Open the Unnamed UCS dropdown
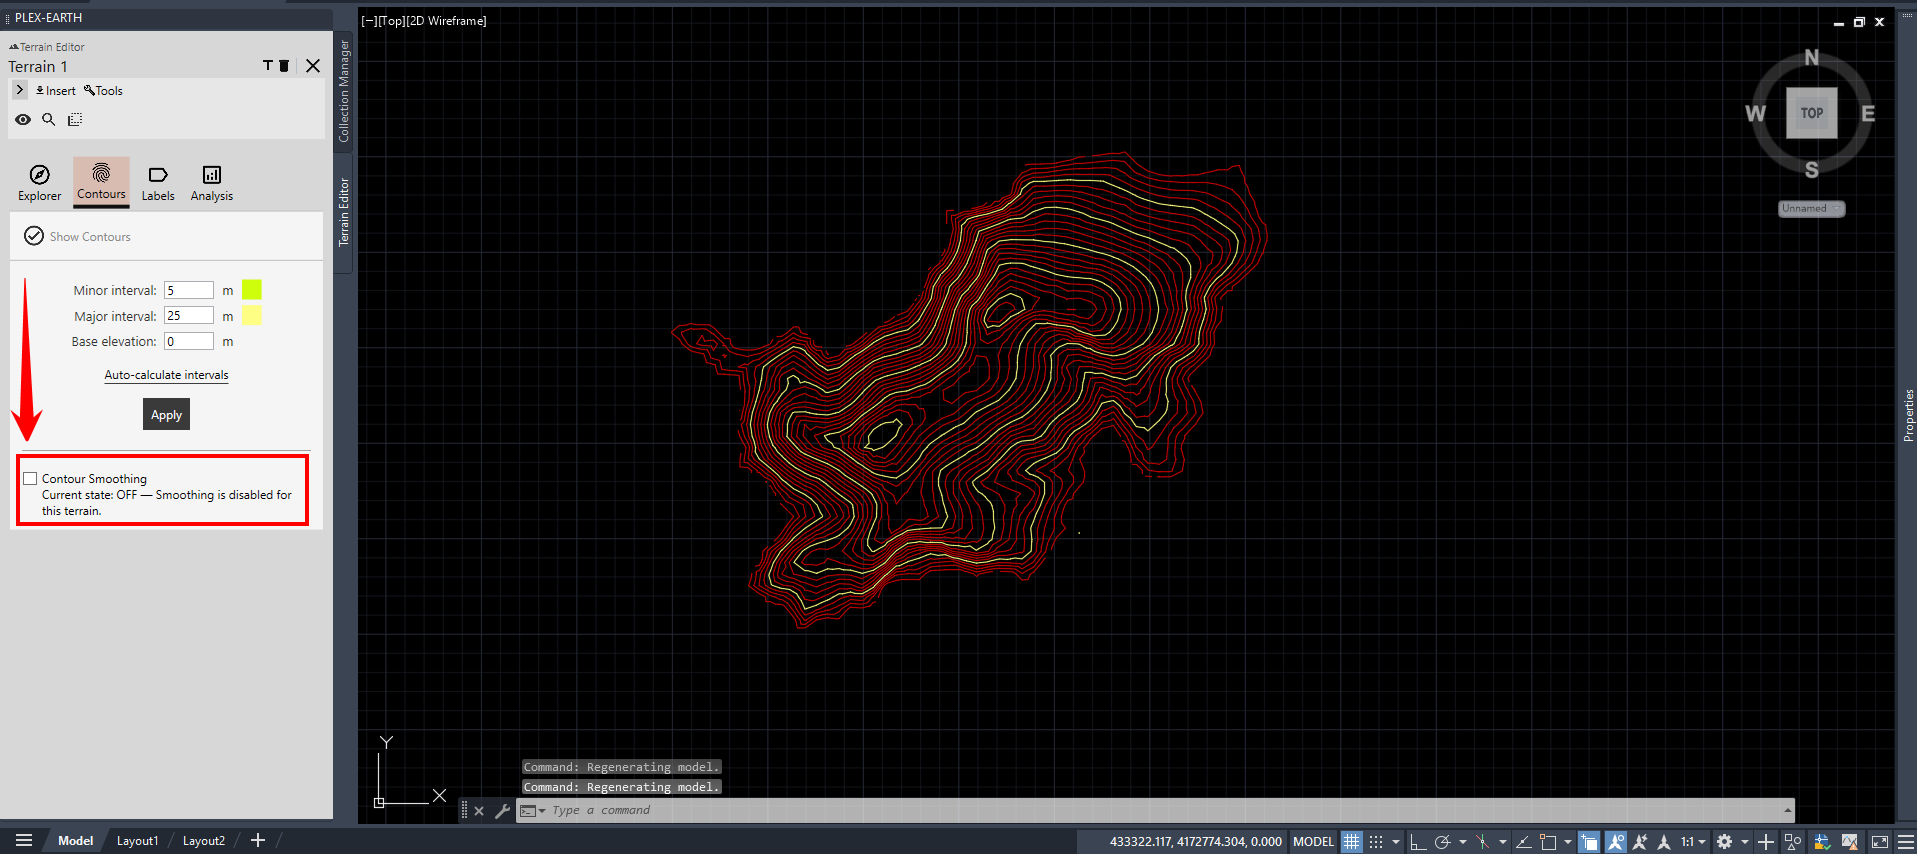Screen dimensions: 1917x854 pyautogui.click(x=1812, y=209)
